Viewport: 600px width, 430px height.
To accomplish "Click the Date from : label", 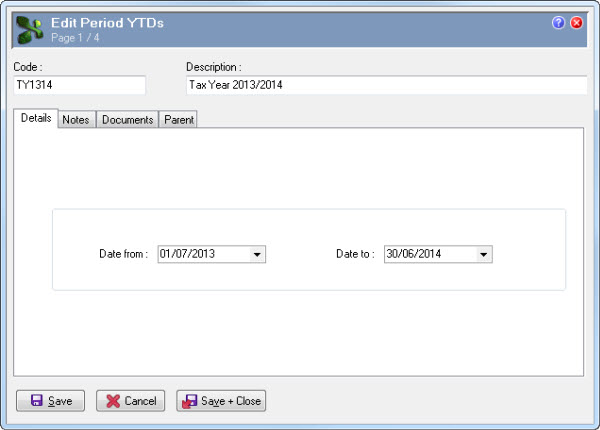I will click(123, 254).
